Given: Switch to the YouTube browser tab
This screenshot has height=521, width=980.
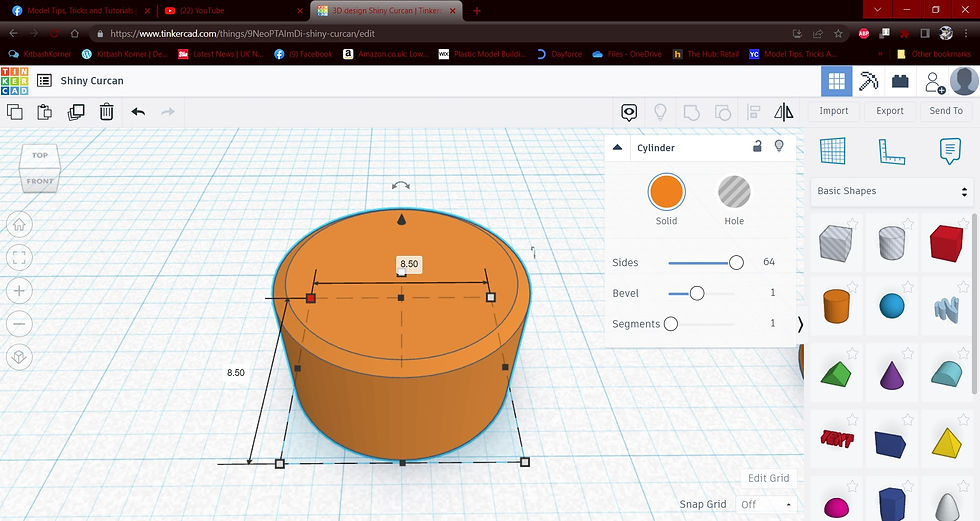Looking at the screenshot, I should point(232,11).
